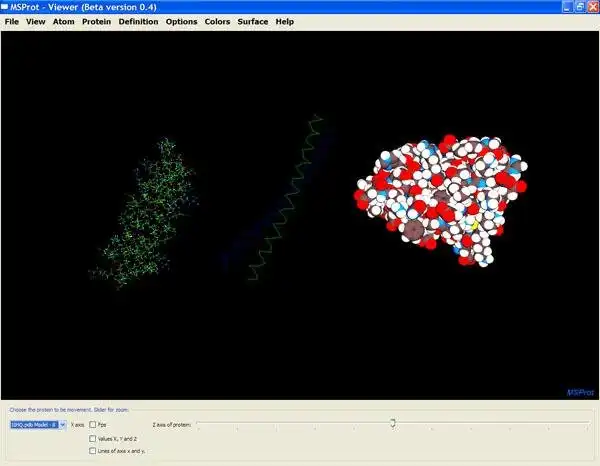Open the Help menu
600x466 pixels.
click(285, 22)
